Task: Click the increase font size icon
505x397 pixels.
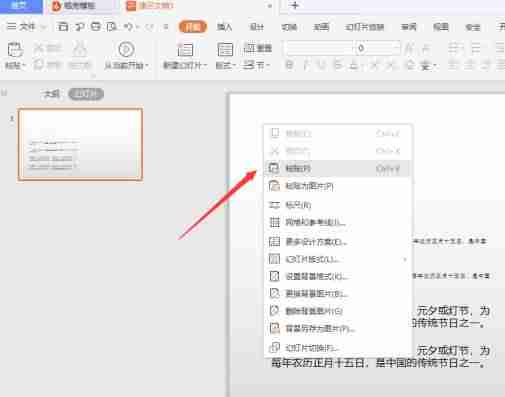Action: coord(409,49)
